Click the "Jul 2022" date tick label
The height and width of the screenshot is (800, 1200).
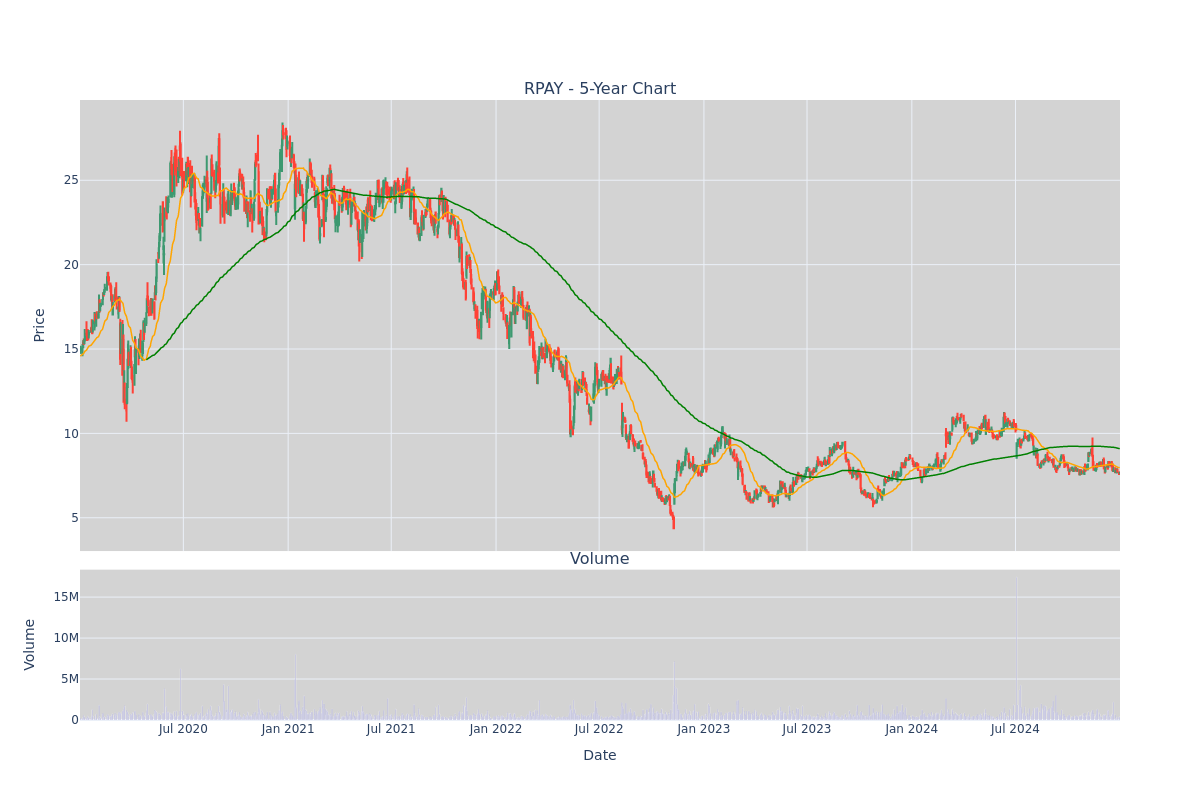pos(599,729)
